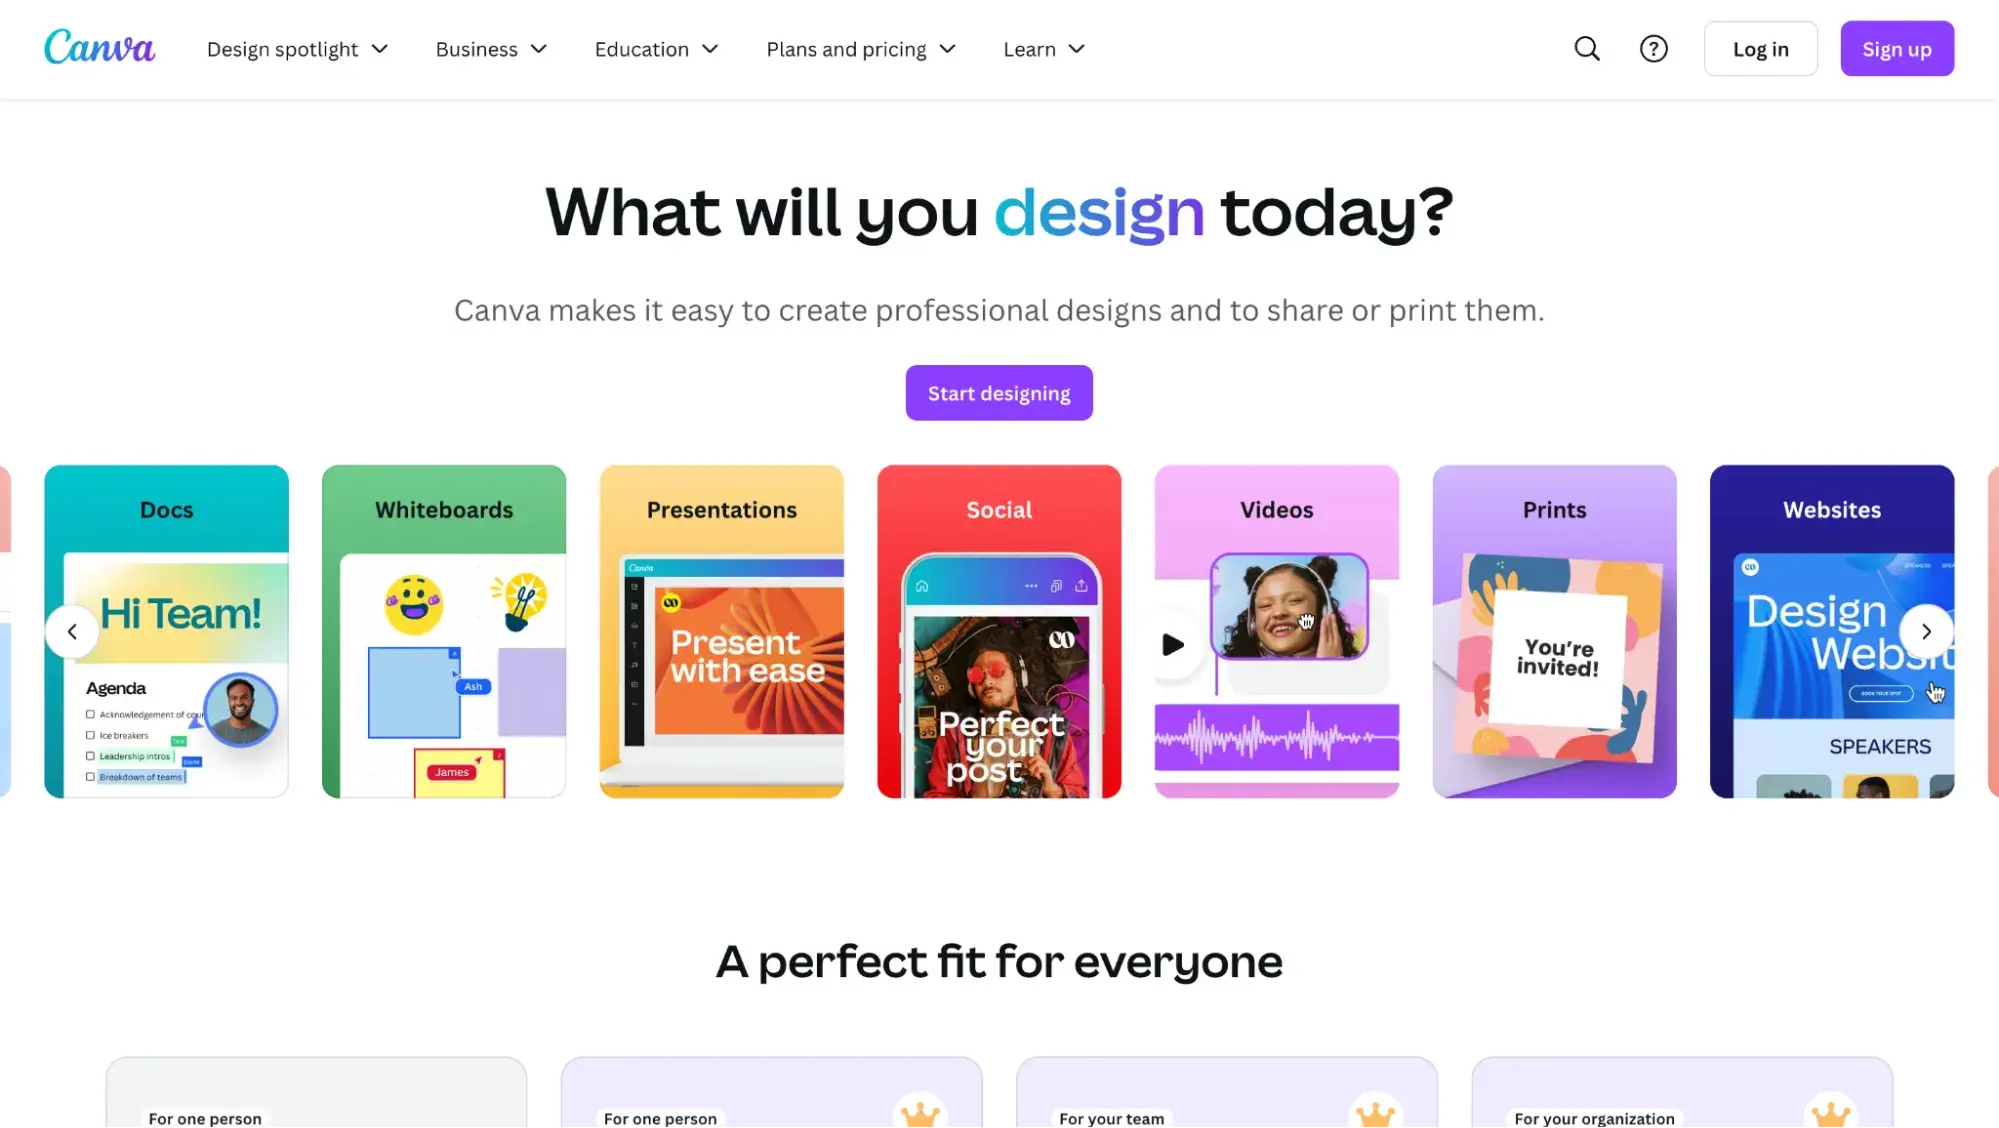Click the left carousel arrow icon
This screenshot has width=1999, height=1128.
70,631
